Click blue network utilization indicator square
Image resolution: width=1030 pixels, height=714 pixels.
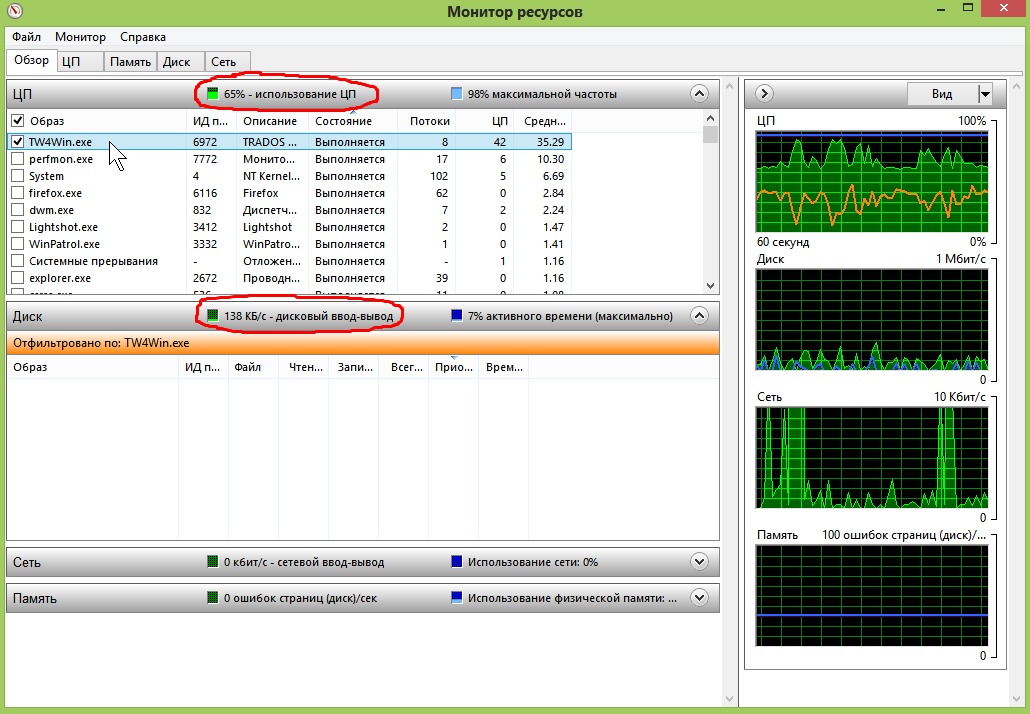pyautogui.click(x=457, y=562)
